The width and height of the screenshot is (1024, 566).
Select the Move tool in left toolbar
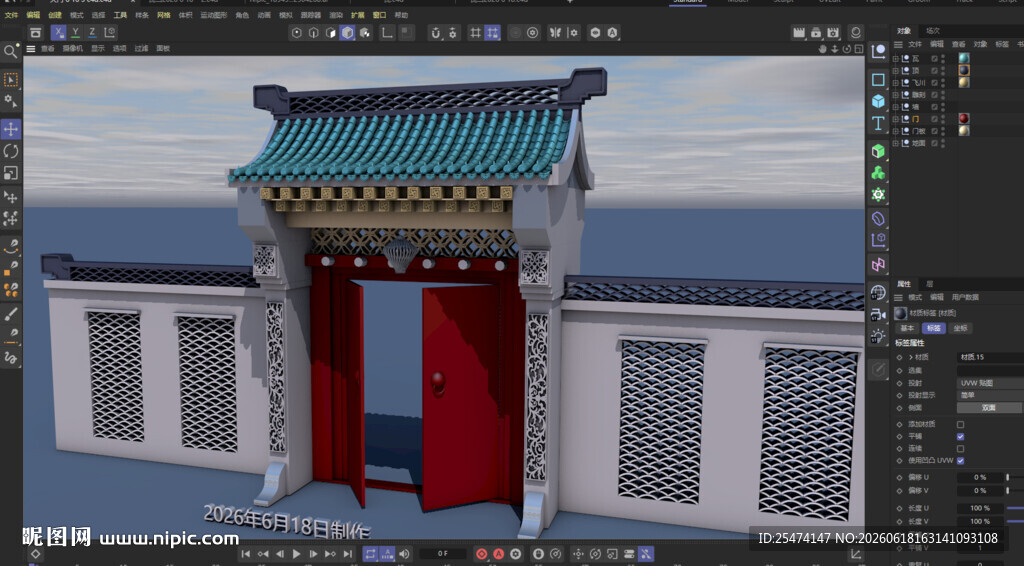10,129
